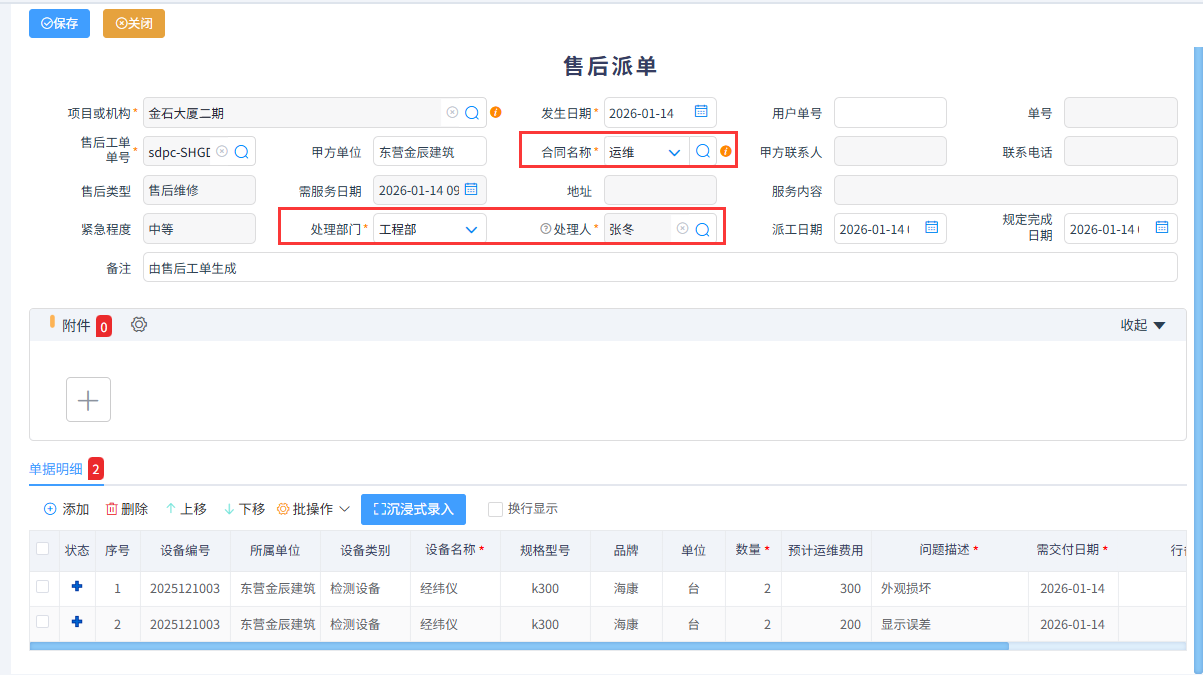Expand row 1 details via the plus icon
Viewport: 1203px width, 675px height.
77,589
